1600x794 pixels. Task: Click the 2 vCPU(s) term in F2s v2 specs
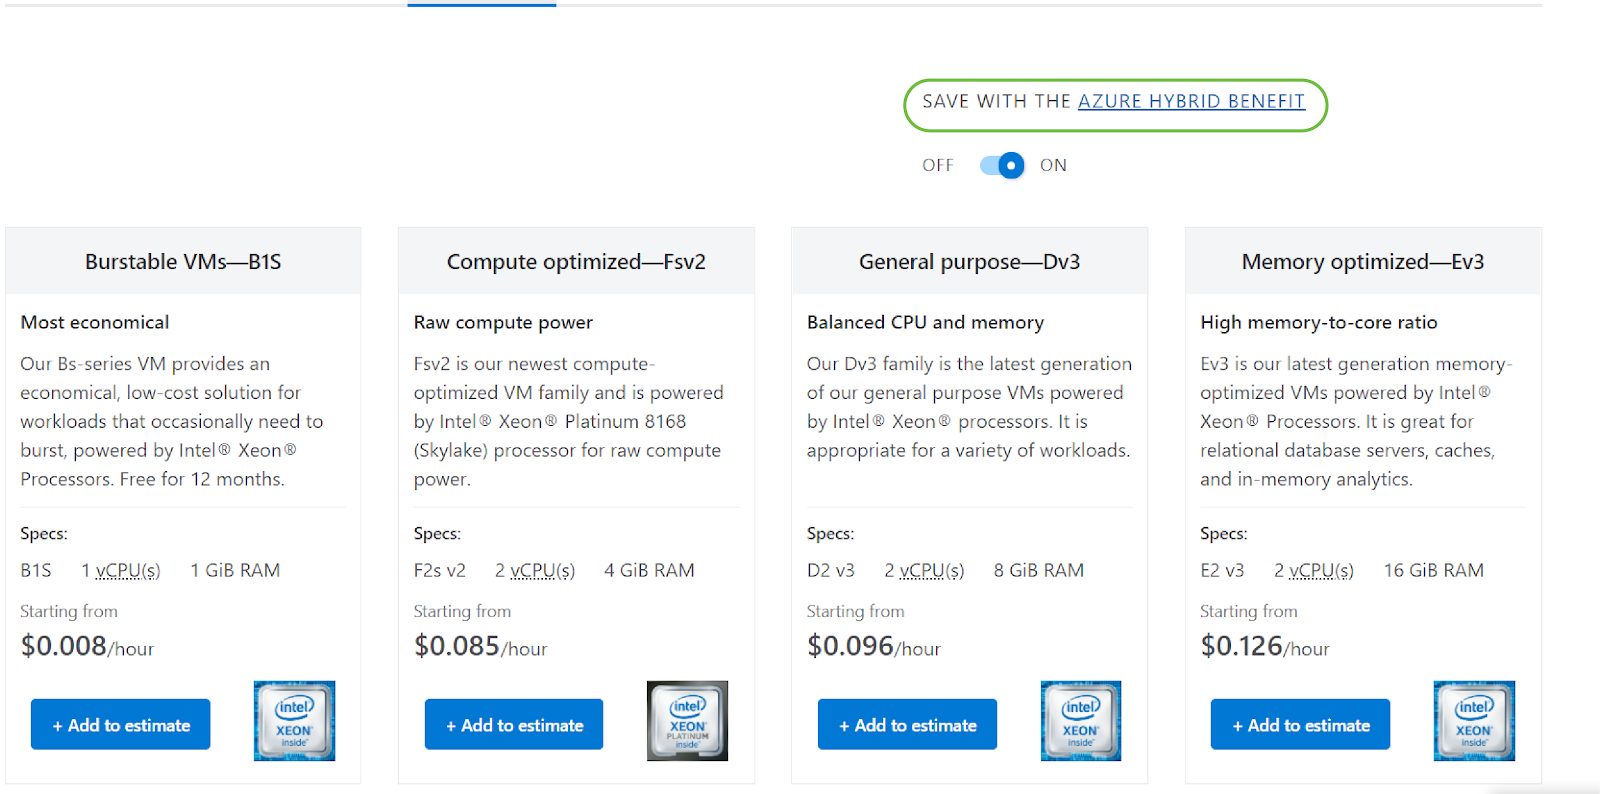(535, 570)
